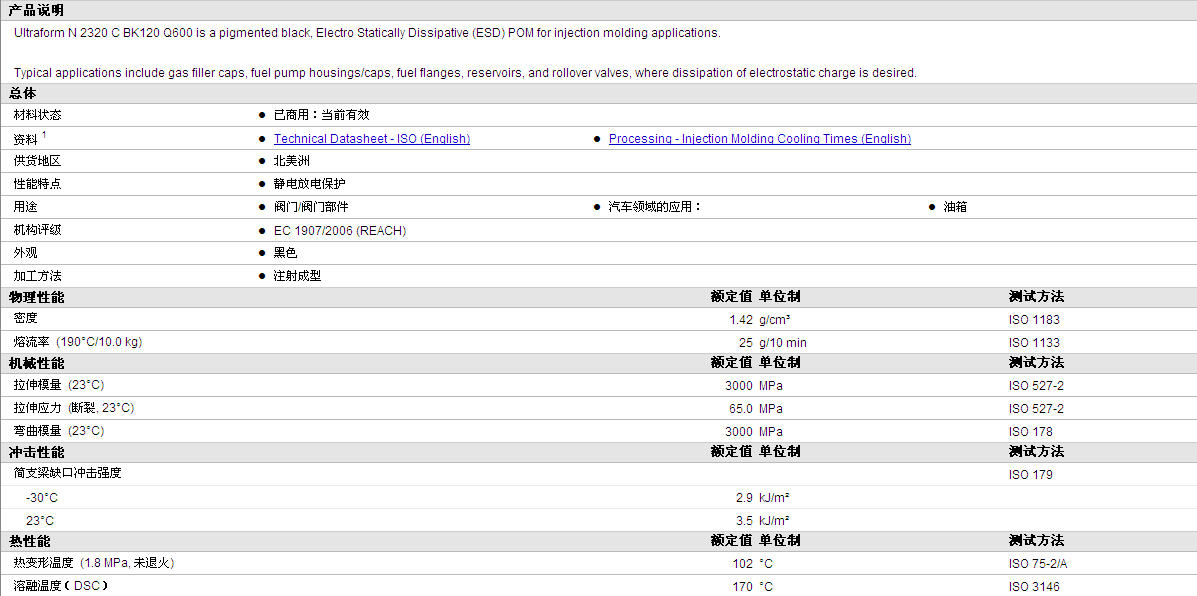Click the 汽车领域的应用 value
1197x596 pixels.
tap(654, 207)
